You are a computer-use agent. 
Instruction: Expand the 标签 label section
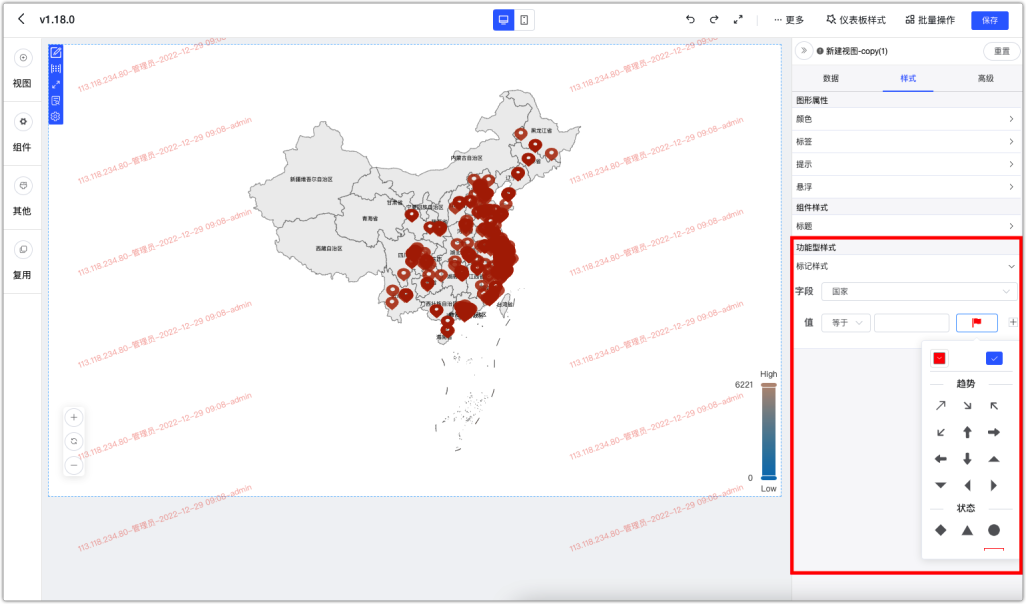tap(906, 141)
